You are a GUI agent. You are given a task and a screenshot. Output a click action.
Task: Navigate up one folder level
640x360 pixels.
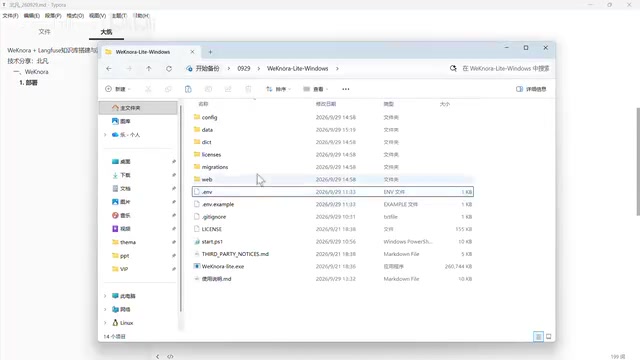(x=149, y=69)
